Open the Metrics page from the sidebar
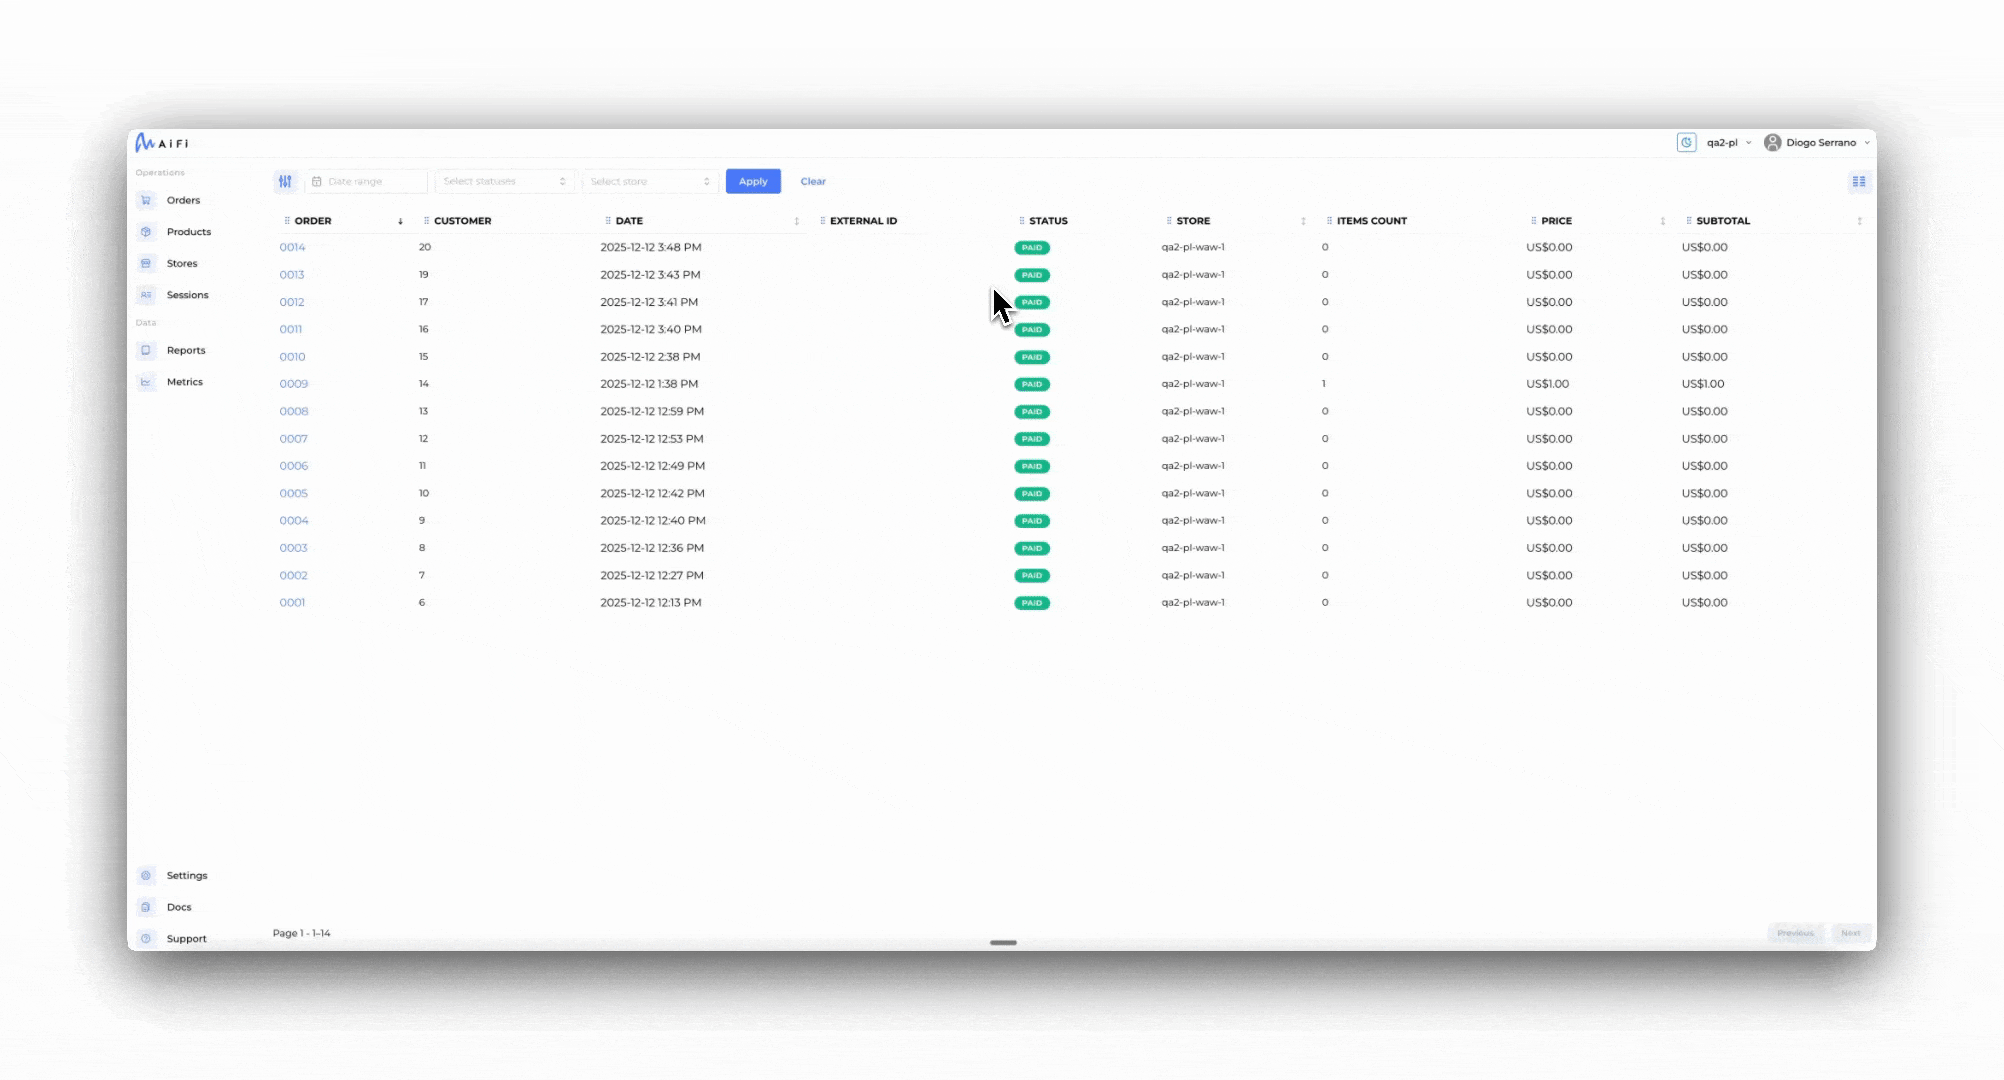The image size is (2004, 1080). point(186,381)
